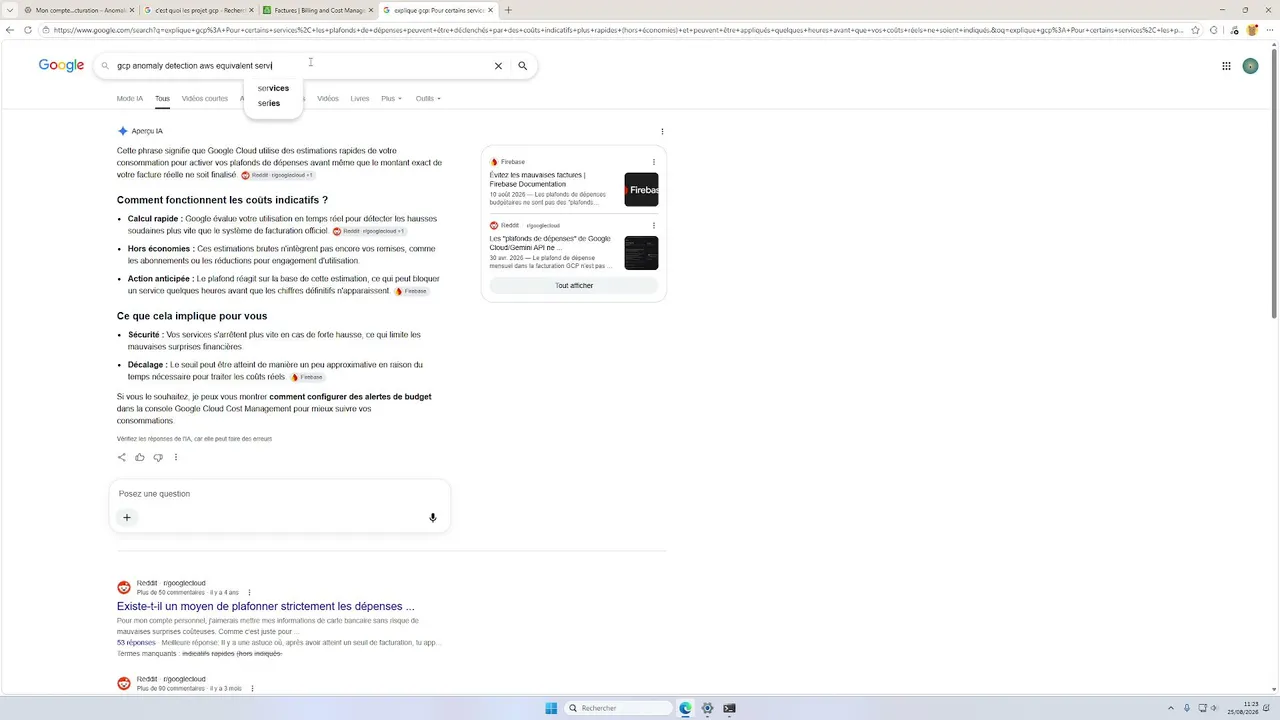Image resolution: width=1280 pixels, height=720 pixels.
Task: Open Reddit 'plafonds de dépenses' source card
Action: 550,243
